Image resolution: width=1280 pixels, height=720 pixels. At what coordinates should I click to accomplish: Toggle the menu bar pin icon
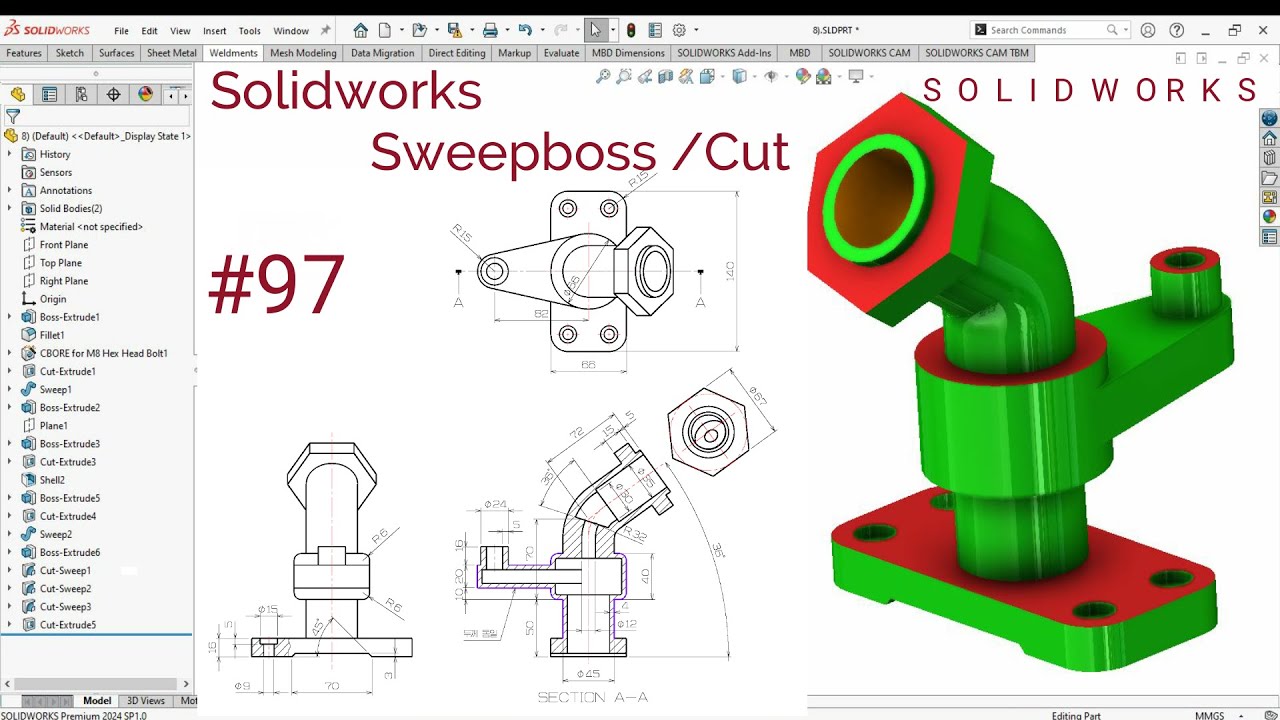tap(325, 30)
